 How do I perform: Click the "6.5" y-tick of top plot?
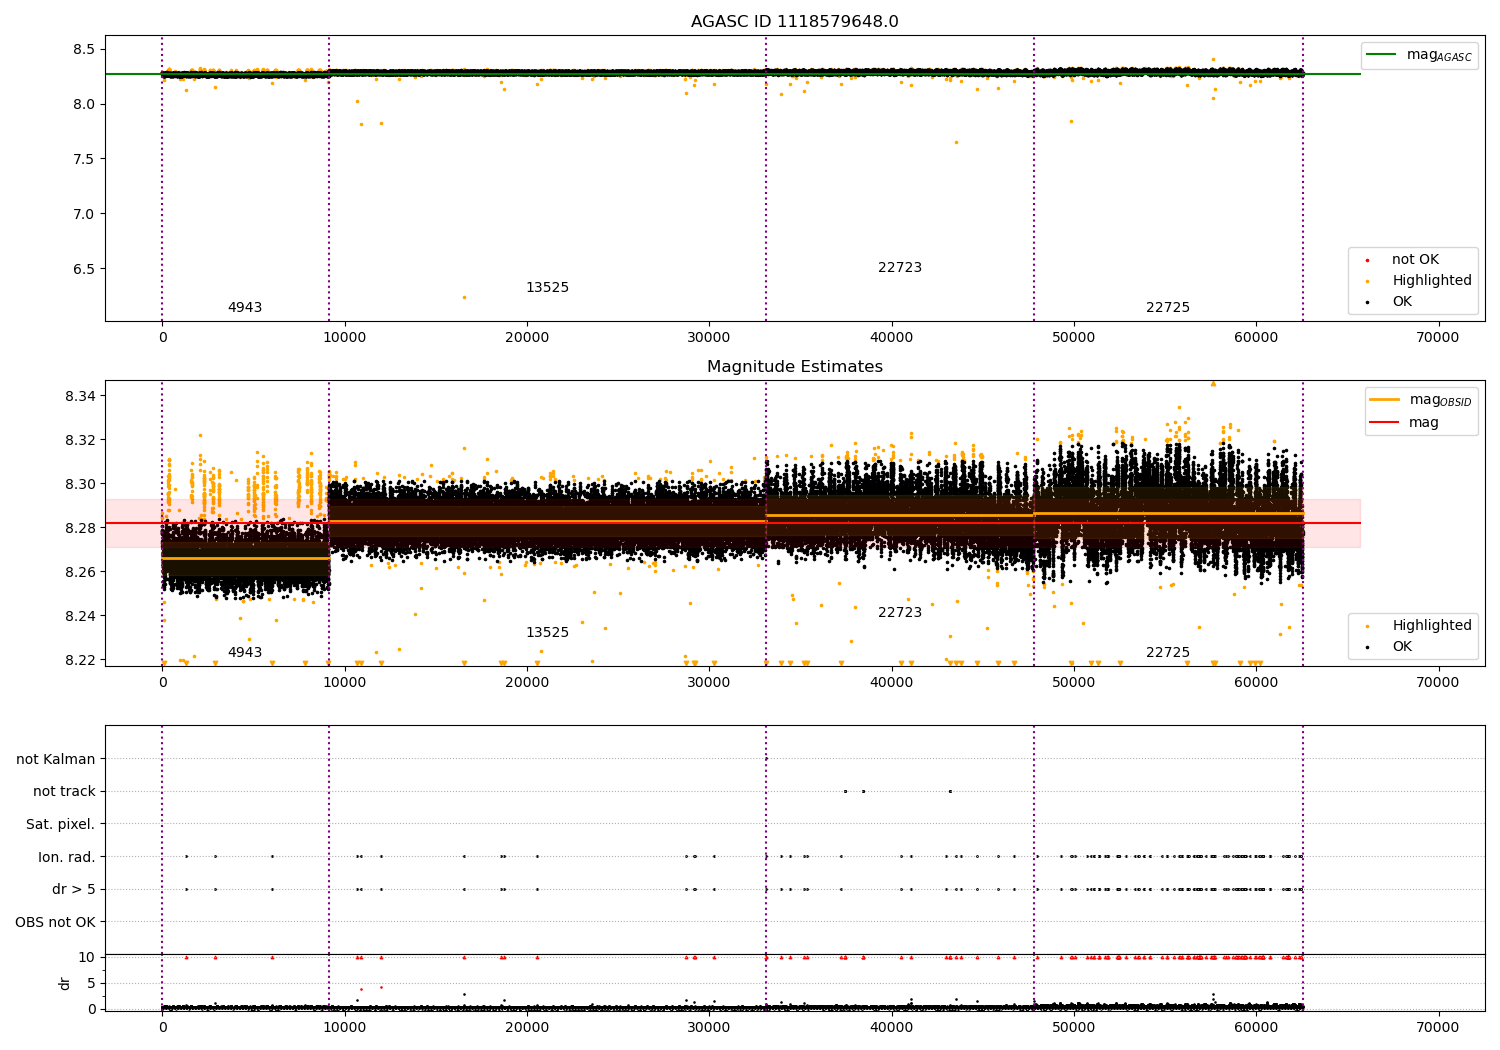84,270
